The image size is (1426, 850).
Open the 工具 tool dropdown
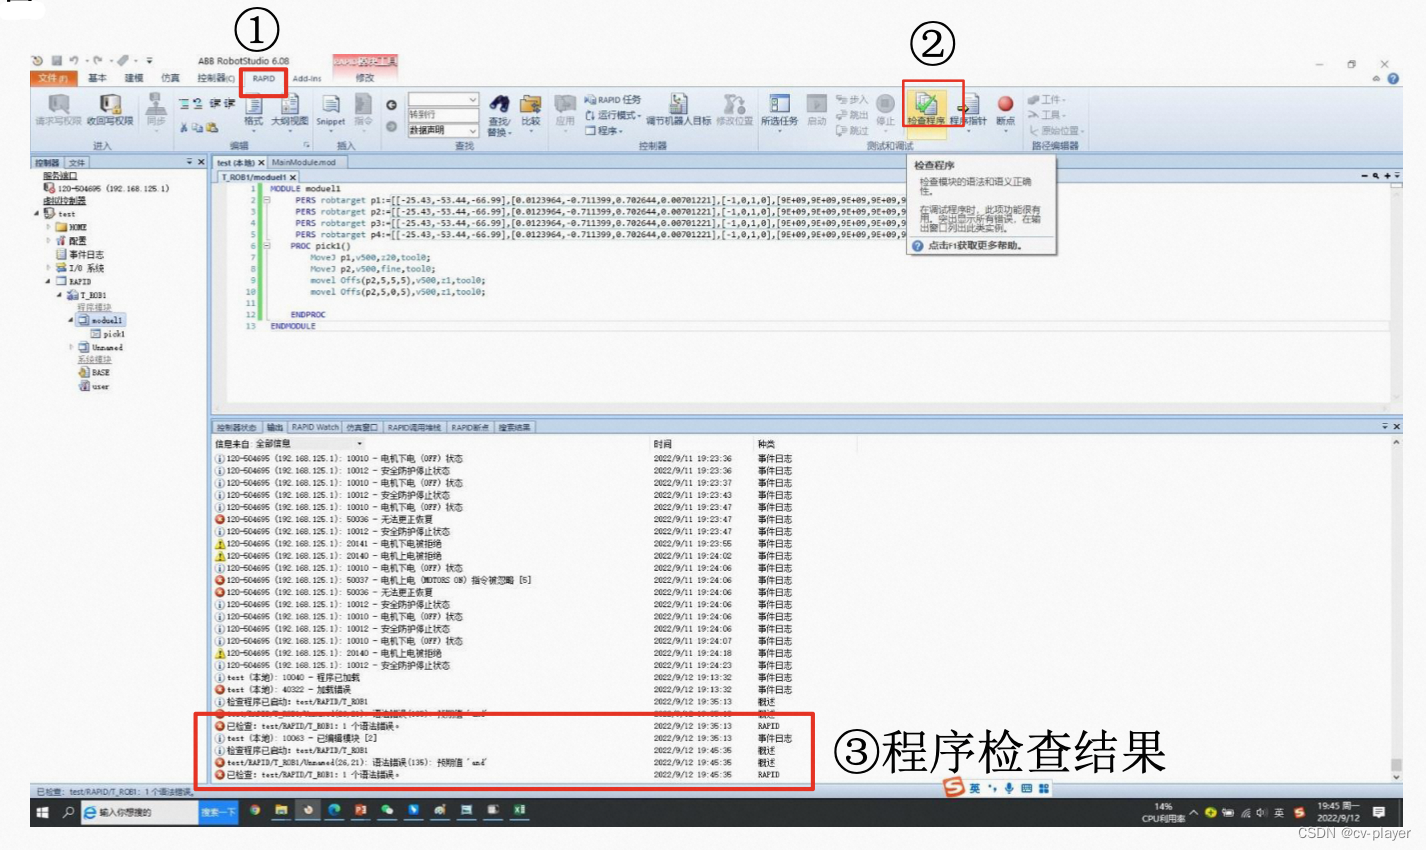pos(1046,115)
